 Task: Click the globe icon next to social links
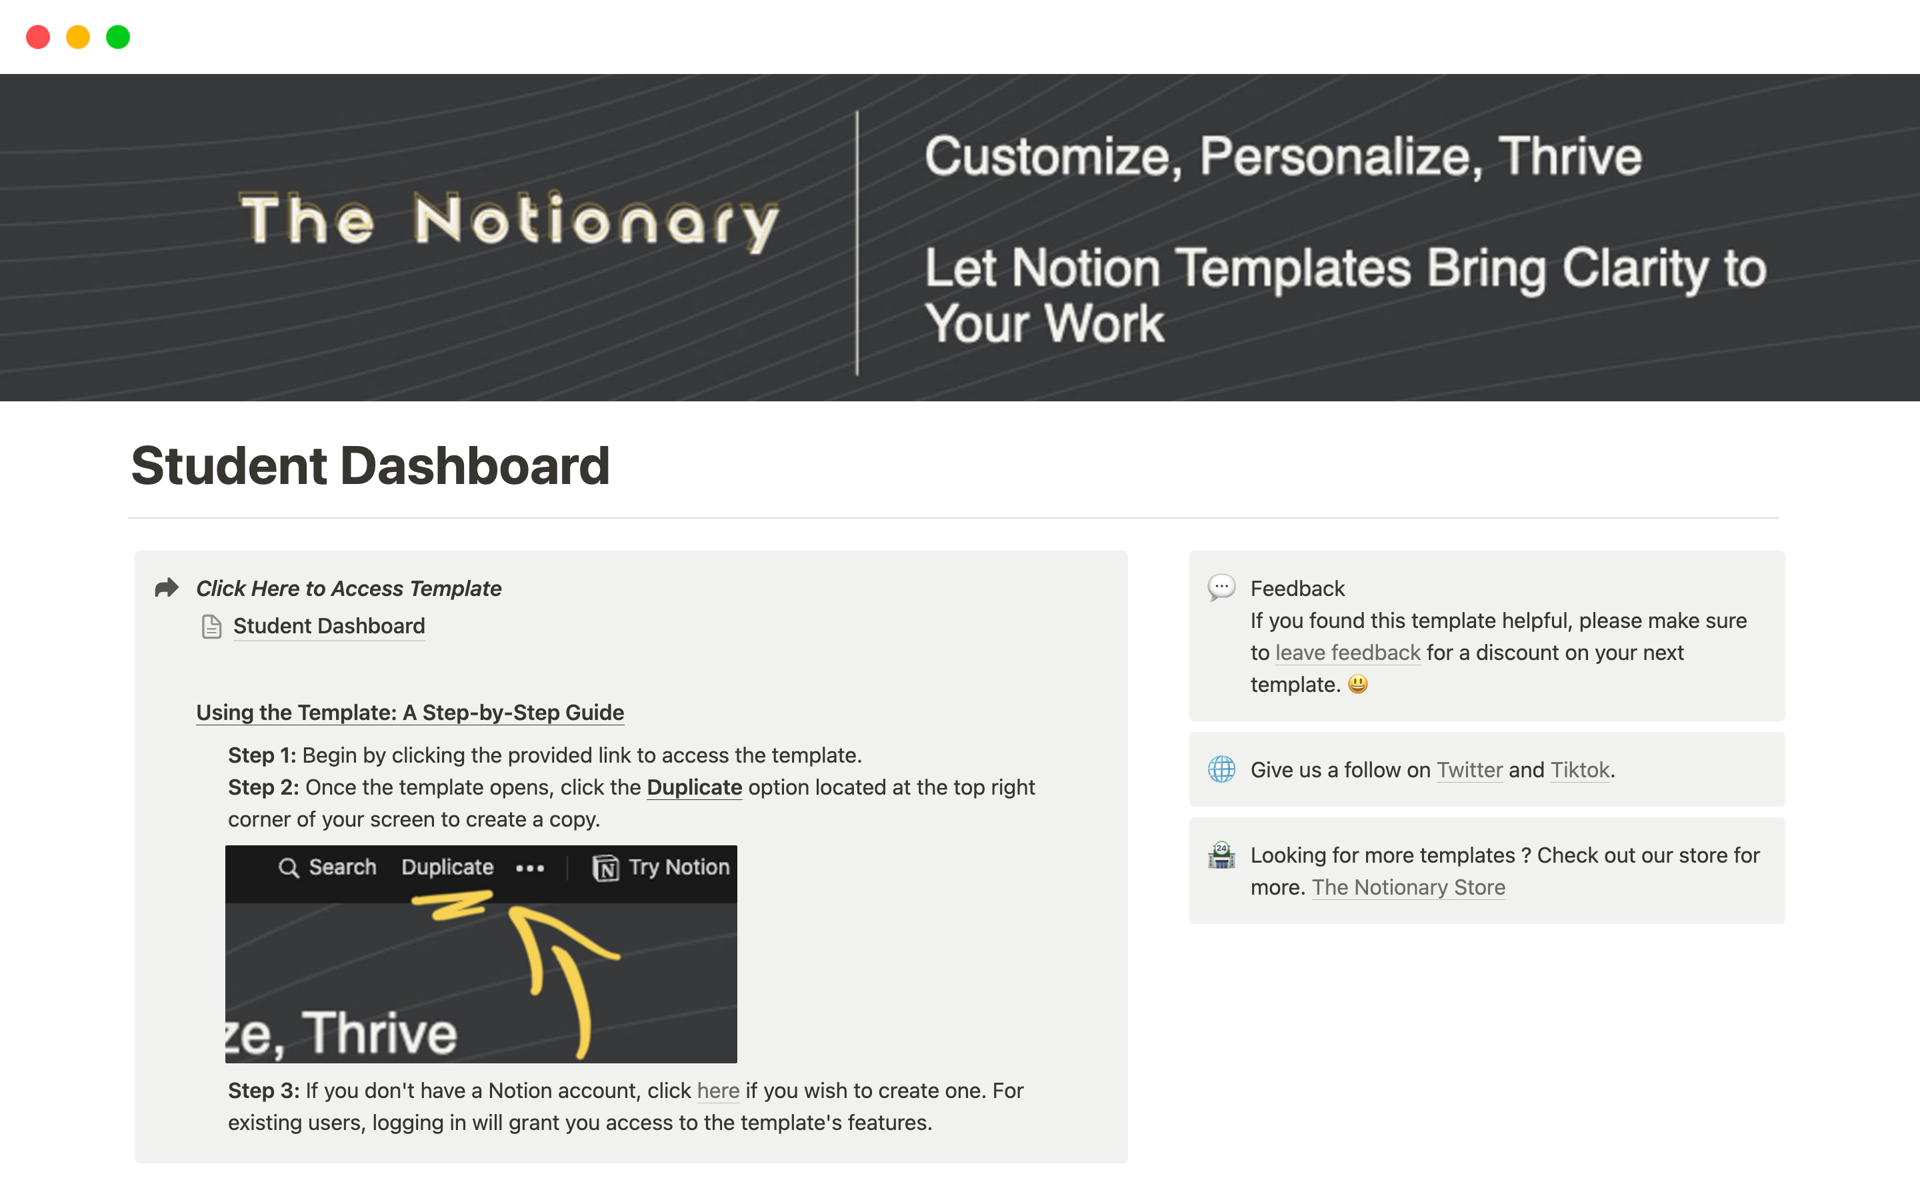(1222, 770)
